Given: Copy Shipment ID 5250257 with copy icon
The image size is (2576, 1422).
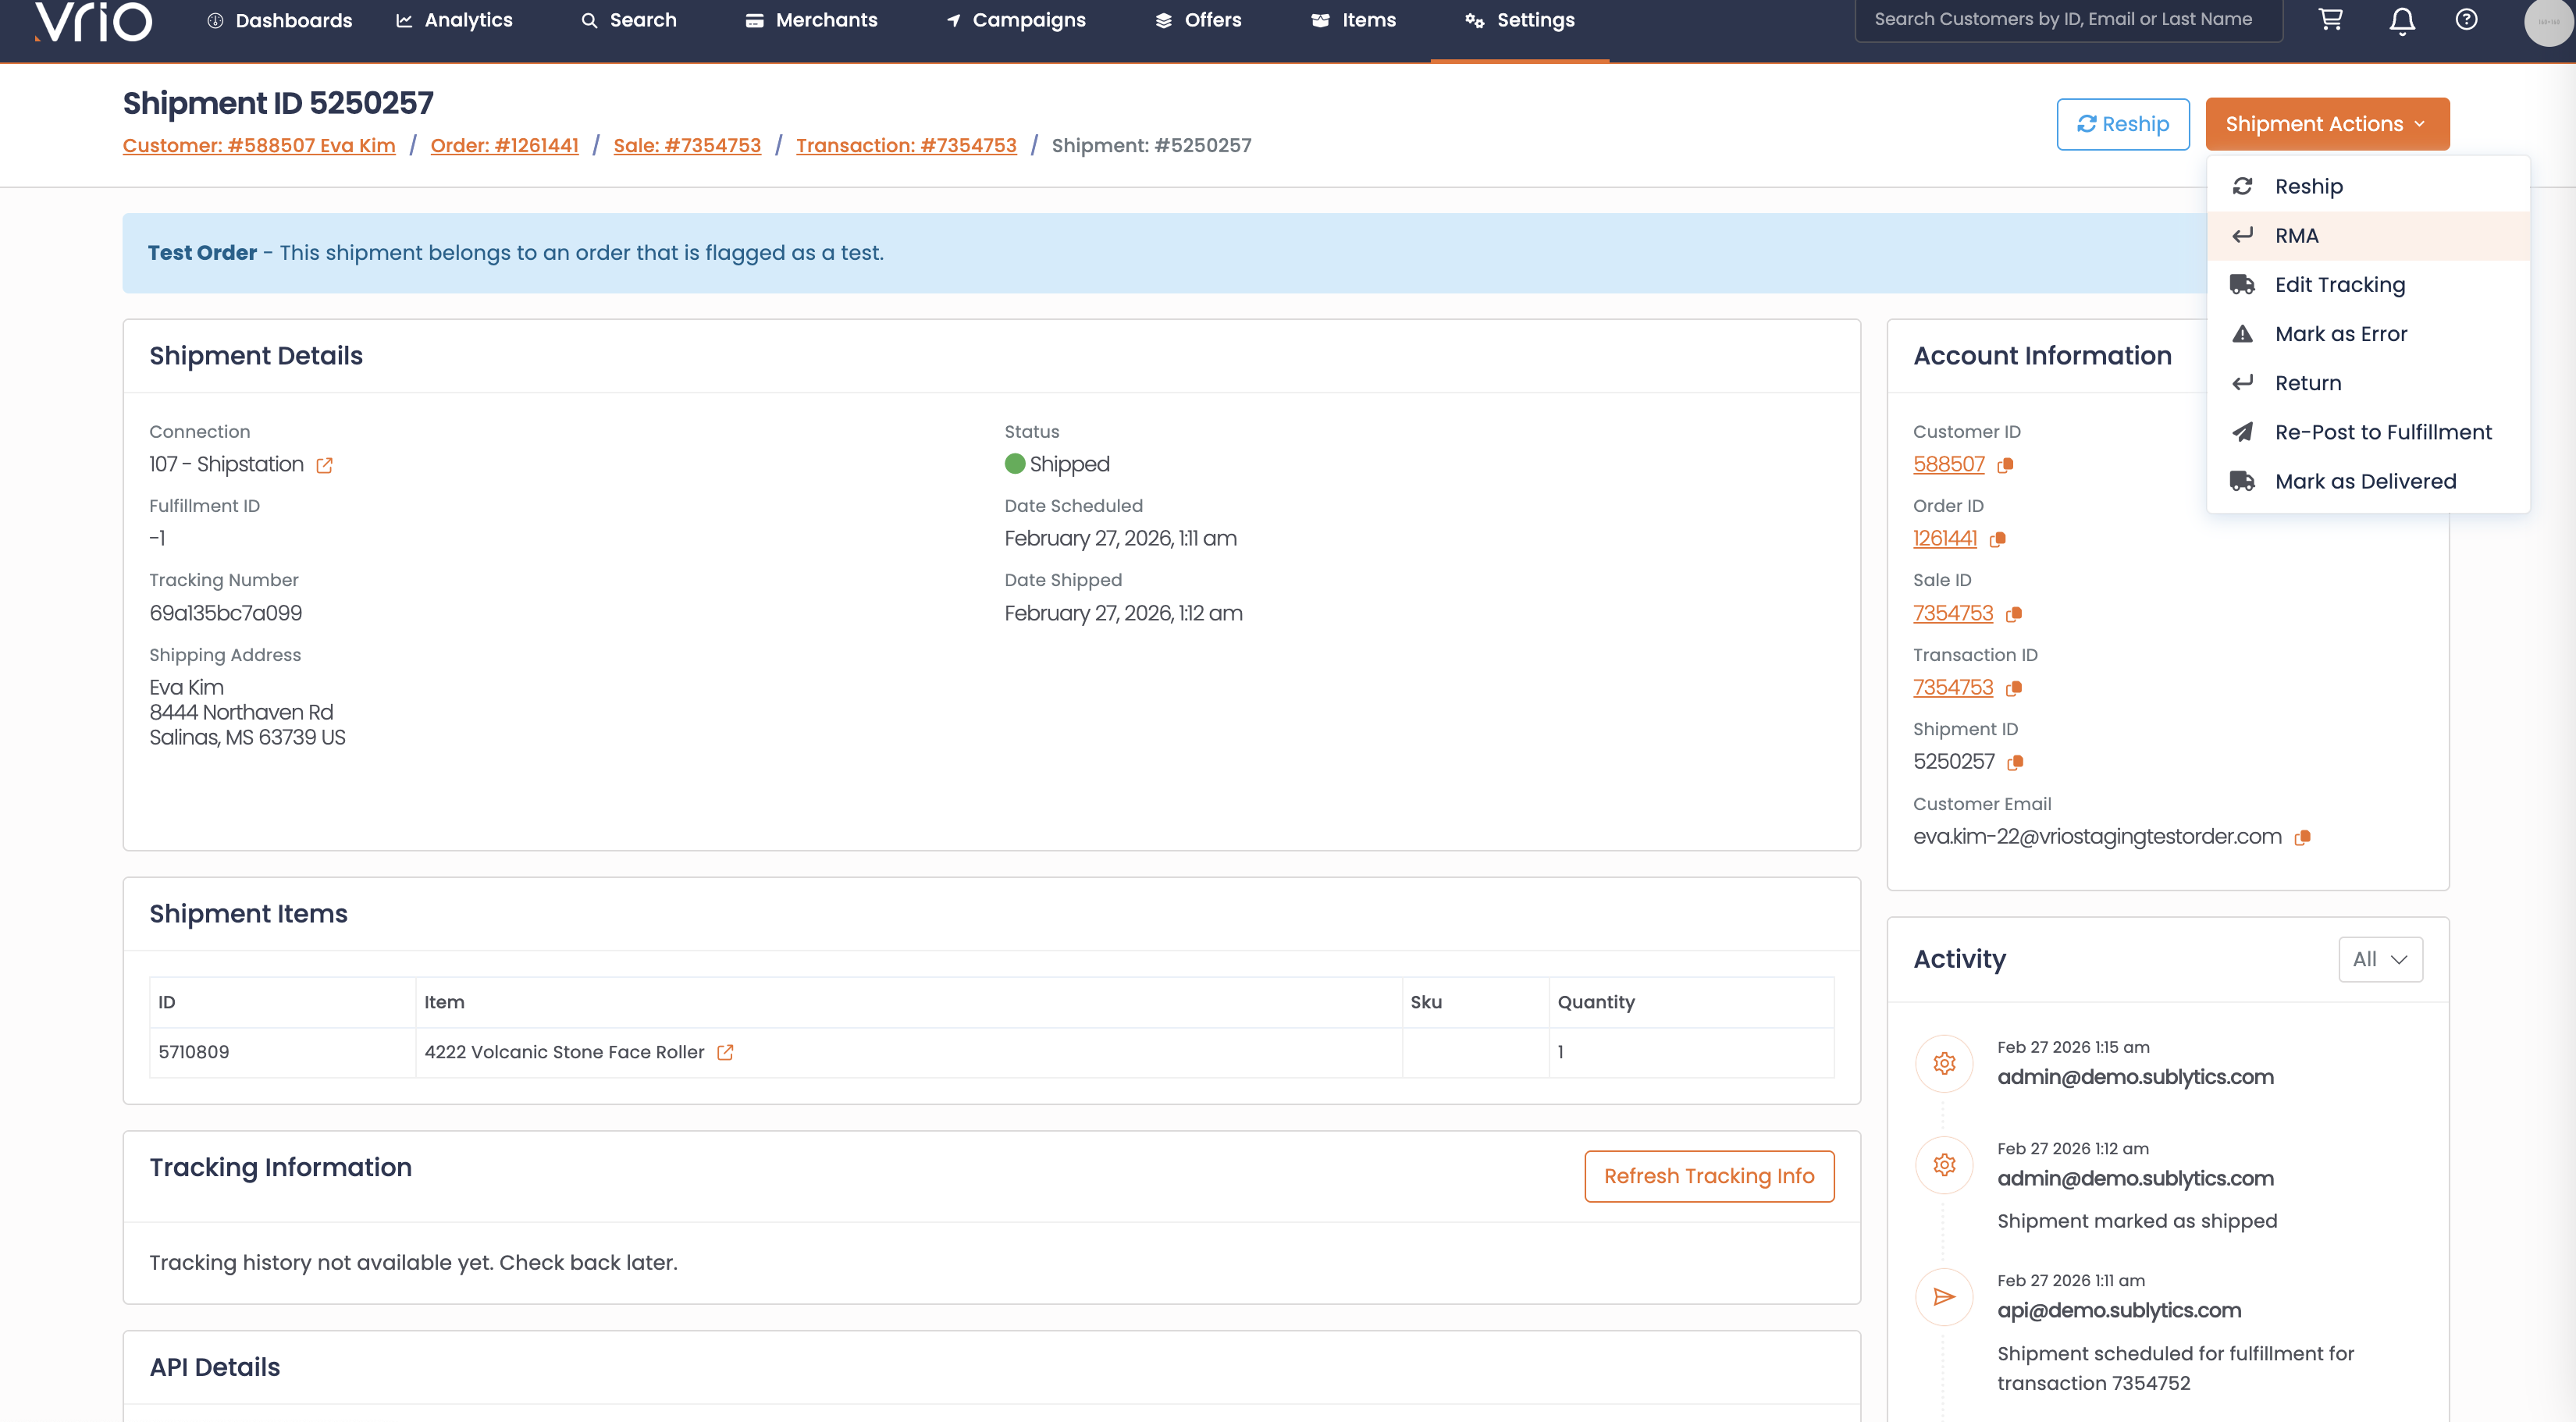Looking at the screenshot, I should tap(2015, 763).
